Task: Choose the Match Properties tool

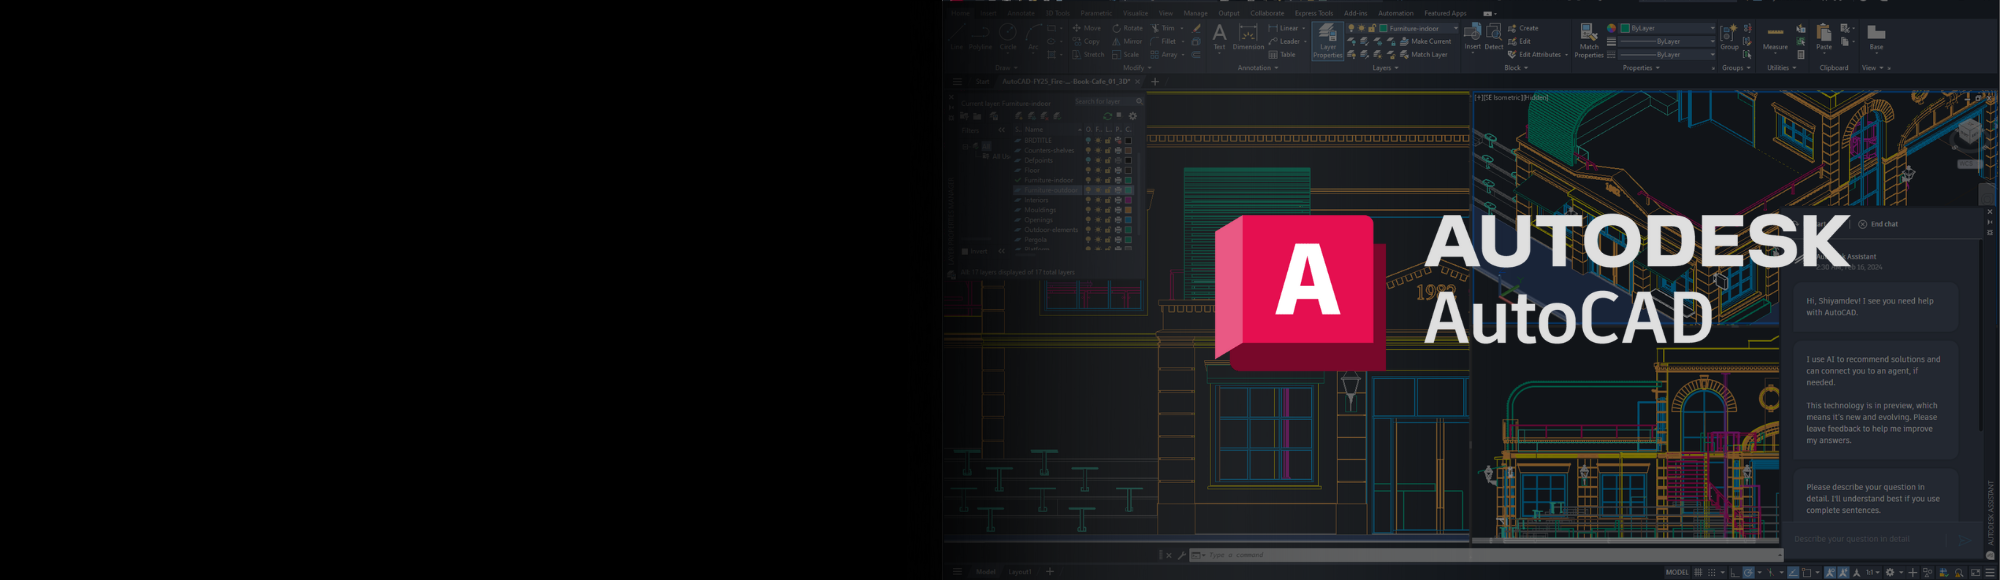Action: point(1588,39)
